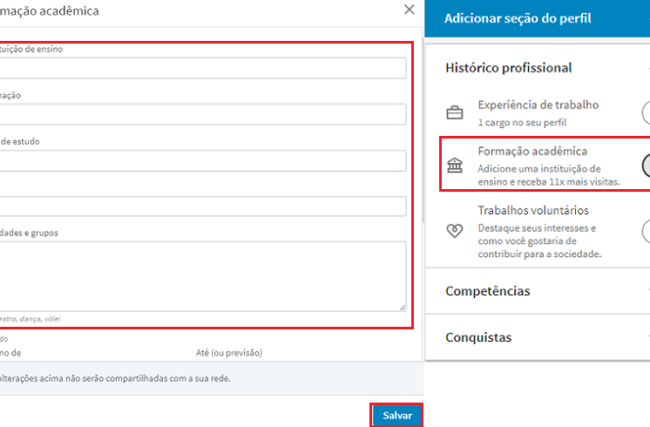Click the briefcase icon for Experiência de trabalho
This screenshot has height=427, width=650.
pos(455,111)
